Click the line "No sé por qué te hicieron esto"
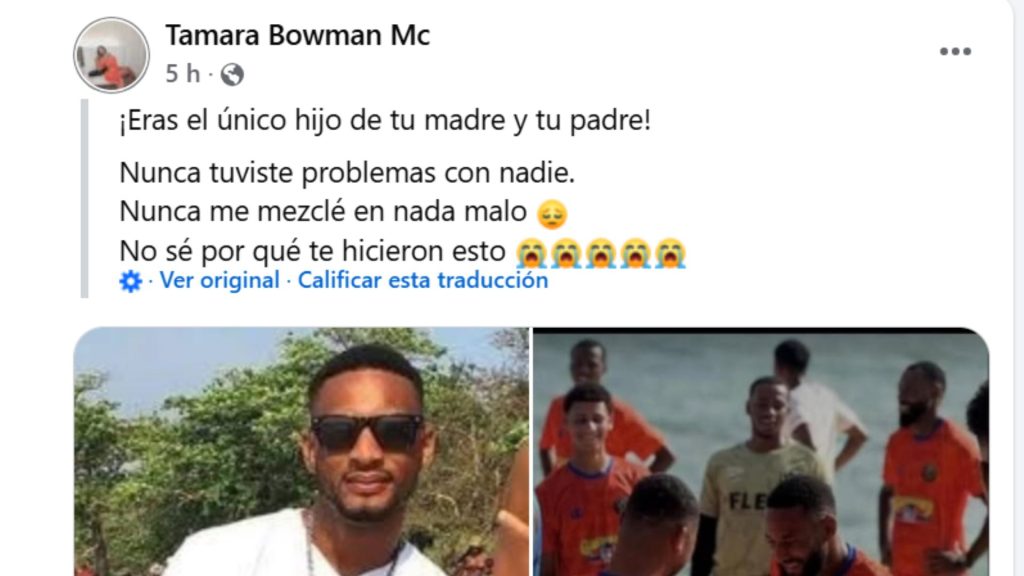The width and height of the screenshot is (1024, 576). (x=313, y=251)
